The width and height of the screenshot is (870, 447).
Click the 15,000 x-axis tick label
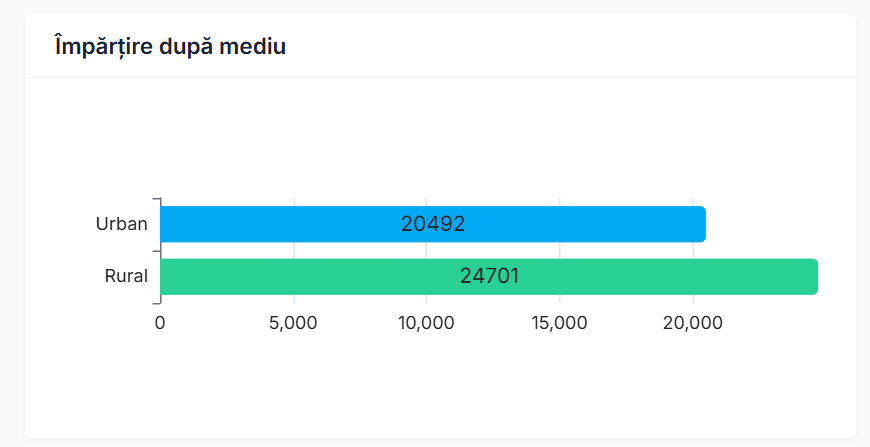pos(560,323)
